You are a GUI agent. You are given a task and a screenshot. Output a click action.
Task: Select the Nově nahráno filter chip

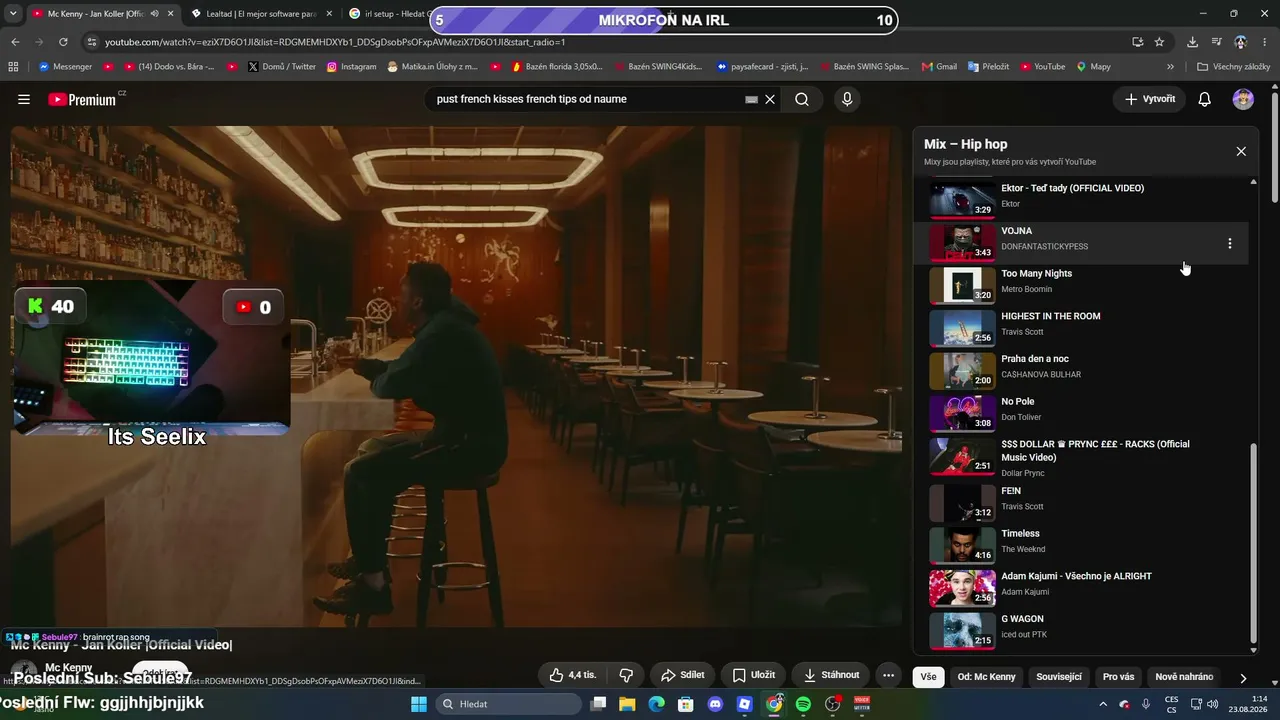coord(1184,677)
